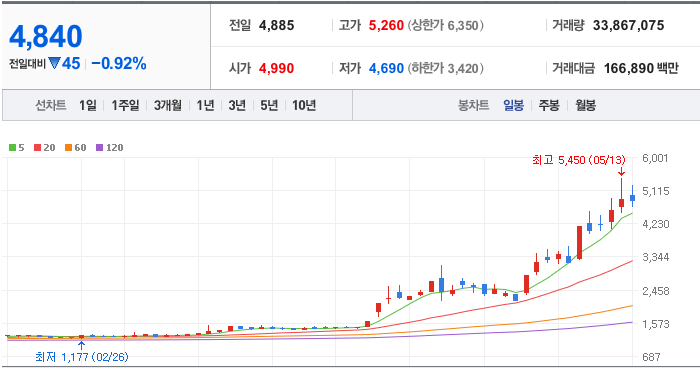Click the red 20-day moving average swatch
Image resolution: width=700 pixels, height=370 pixels.
point(38,148)
